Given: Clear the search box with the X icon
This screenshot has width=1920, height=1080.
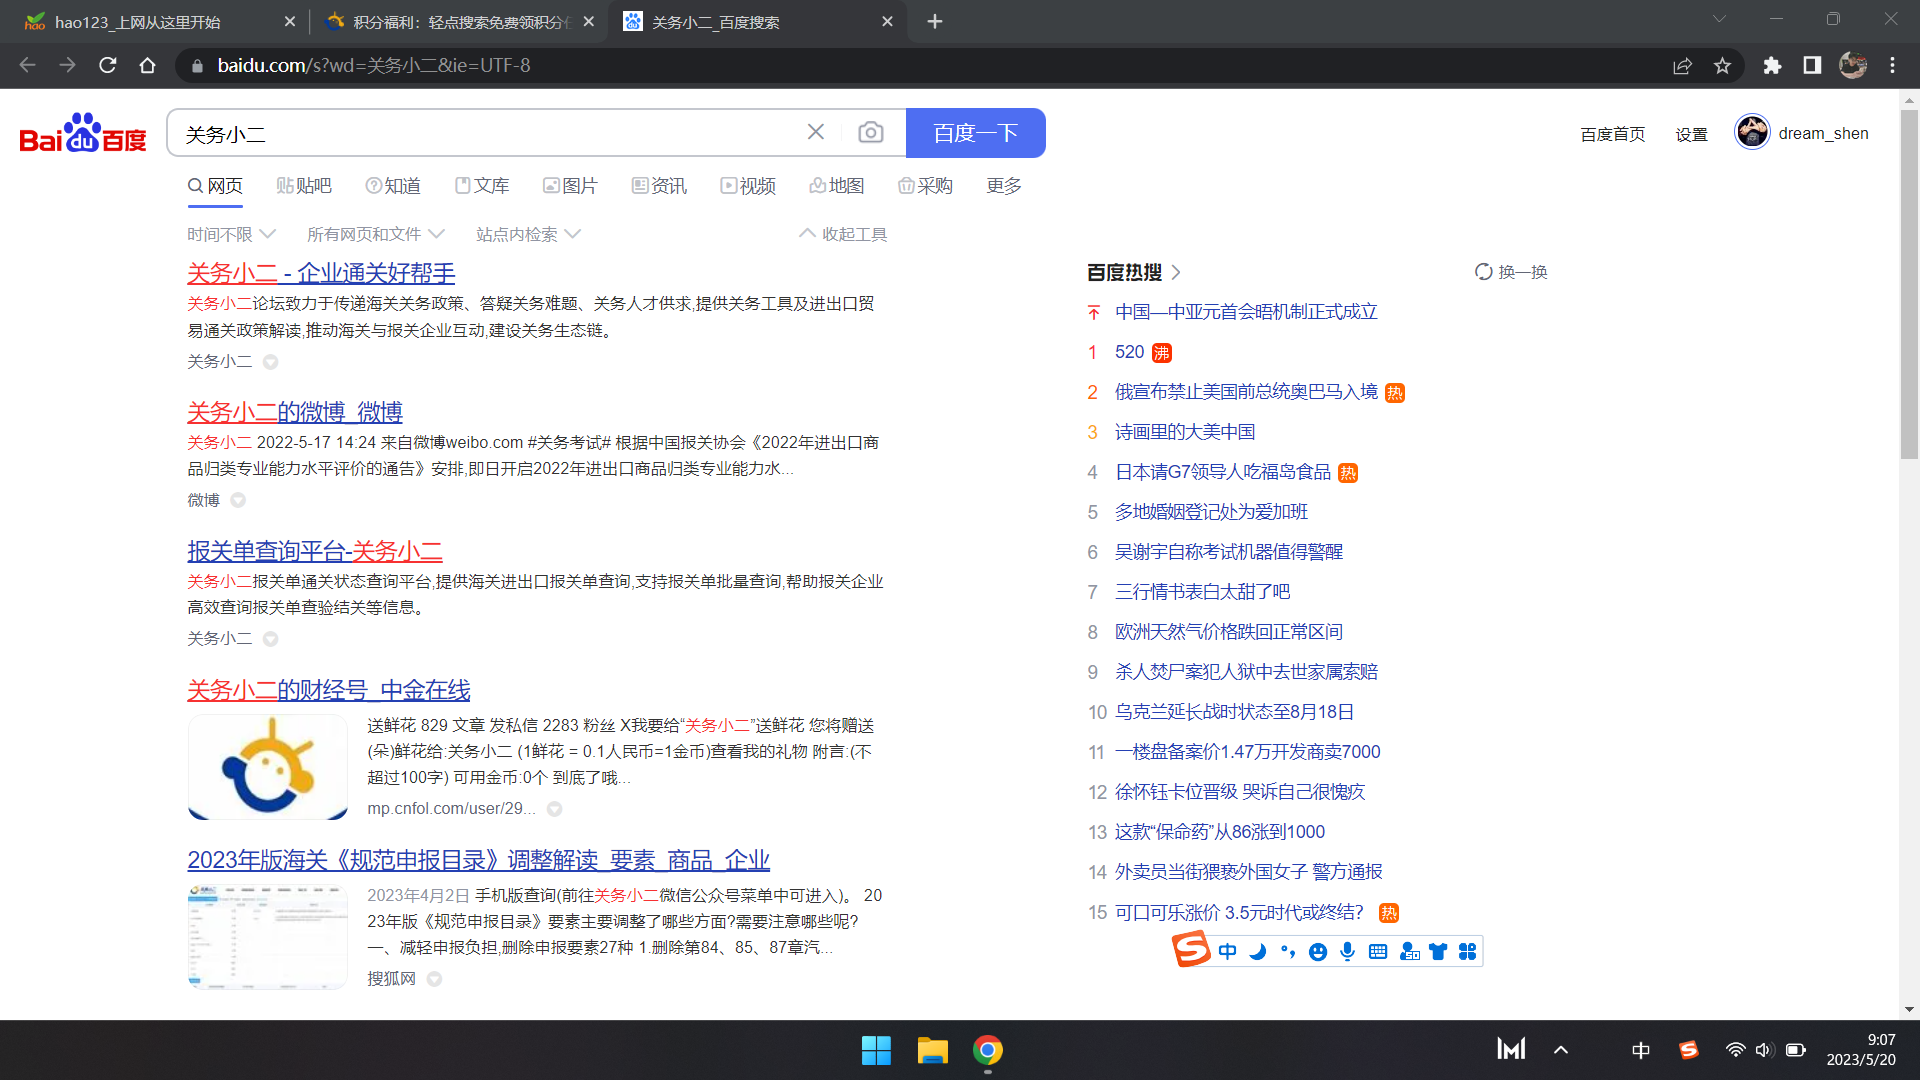Looking at the screenshot, I should coord(816,132).
